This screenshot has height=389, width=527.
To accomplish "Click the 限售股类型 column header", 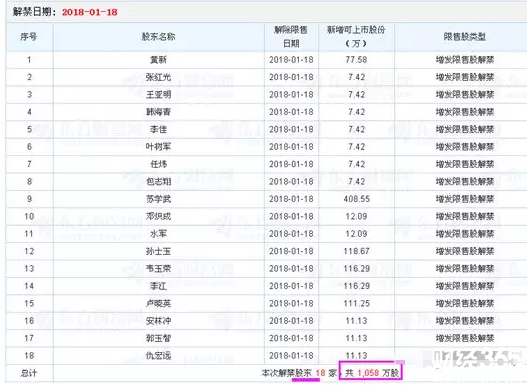I will [464, 37].
